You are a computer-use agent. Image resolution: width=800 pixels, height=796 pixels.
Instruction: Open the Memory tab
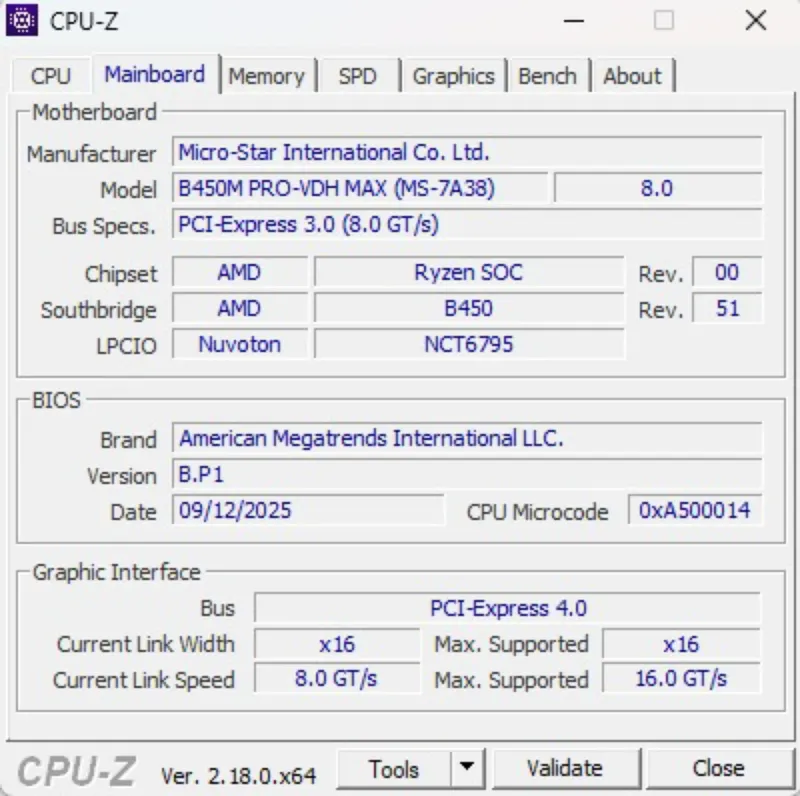266,76
